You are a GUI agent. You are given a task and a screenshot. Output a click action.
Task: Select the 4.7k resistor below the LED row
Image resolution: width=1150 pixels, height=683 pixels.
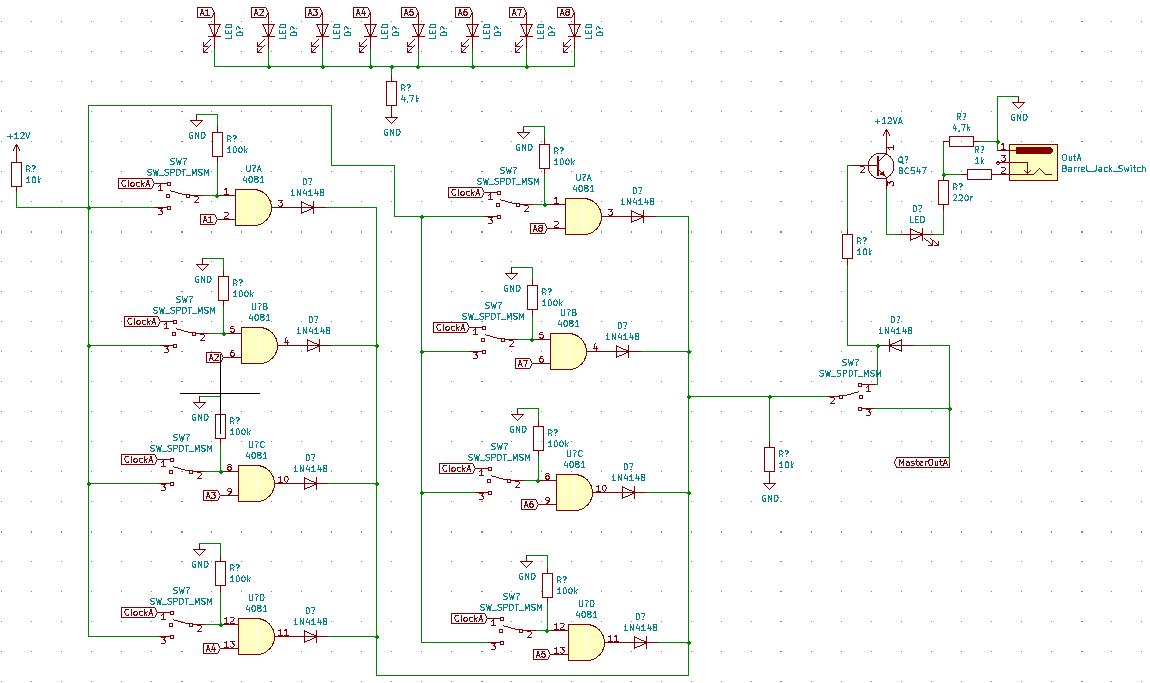pyautogui.click(x=392, y=94)
